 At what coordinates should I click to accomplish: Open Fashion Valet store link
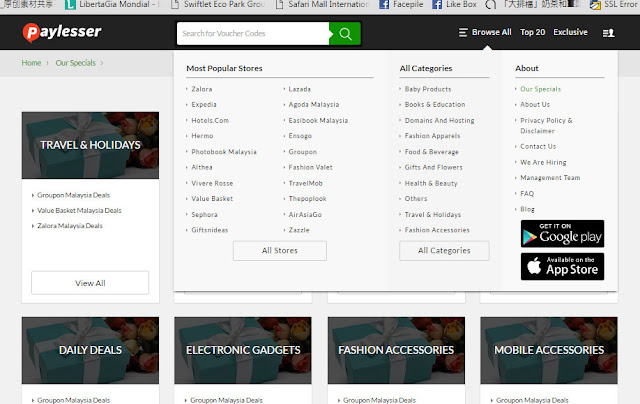[310, 167]
